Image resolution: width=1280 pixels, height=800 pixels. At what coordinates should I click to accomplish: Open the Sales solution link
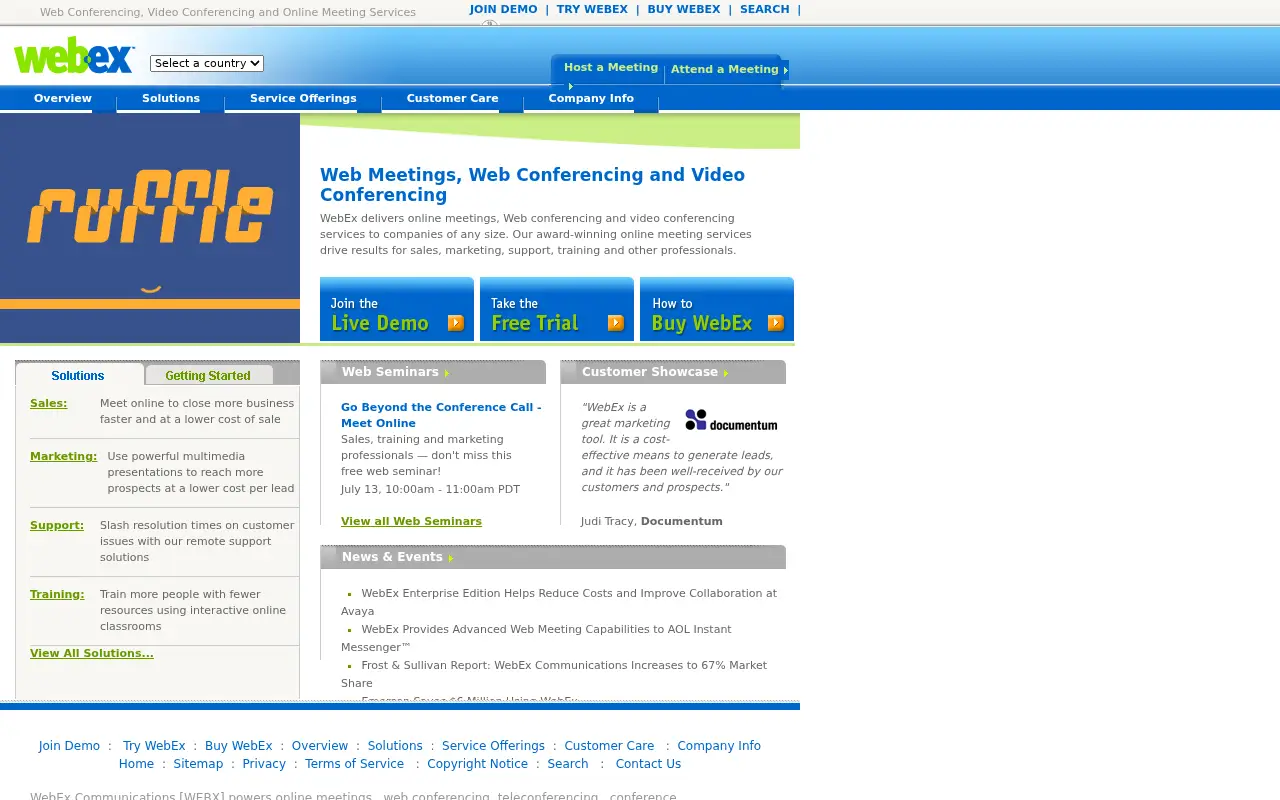(49, 404)
